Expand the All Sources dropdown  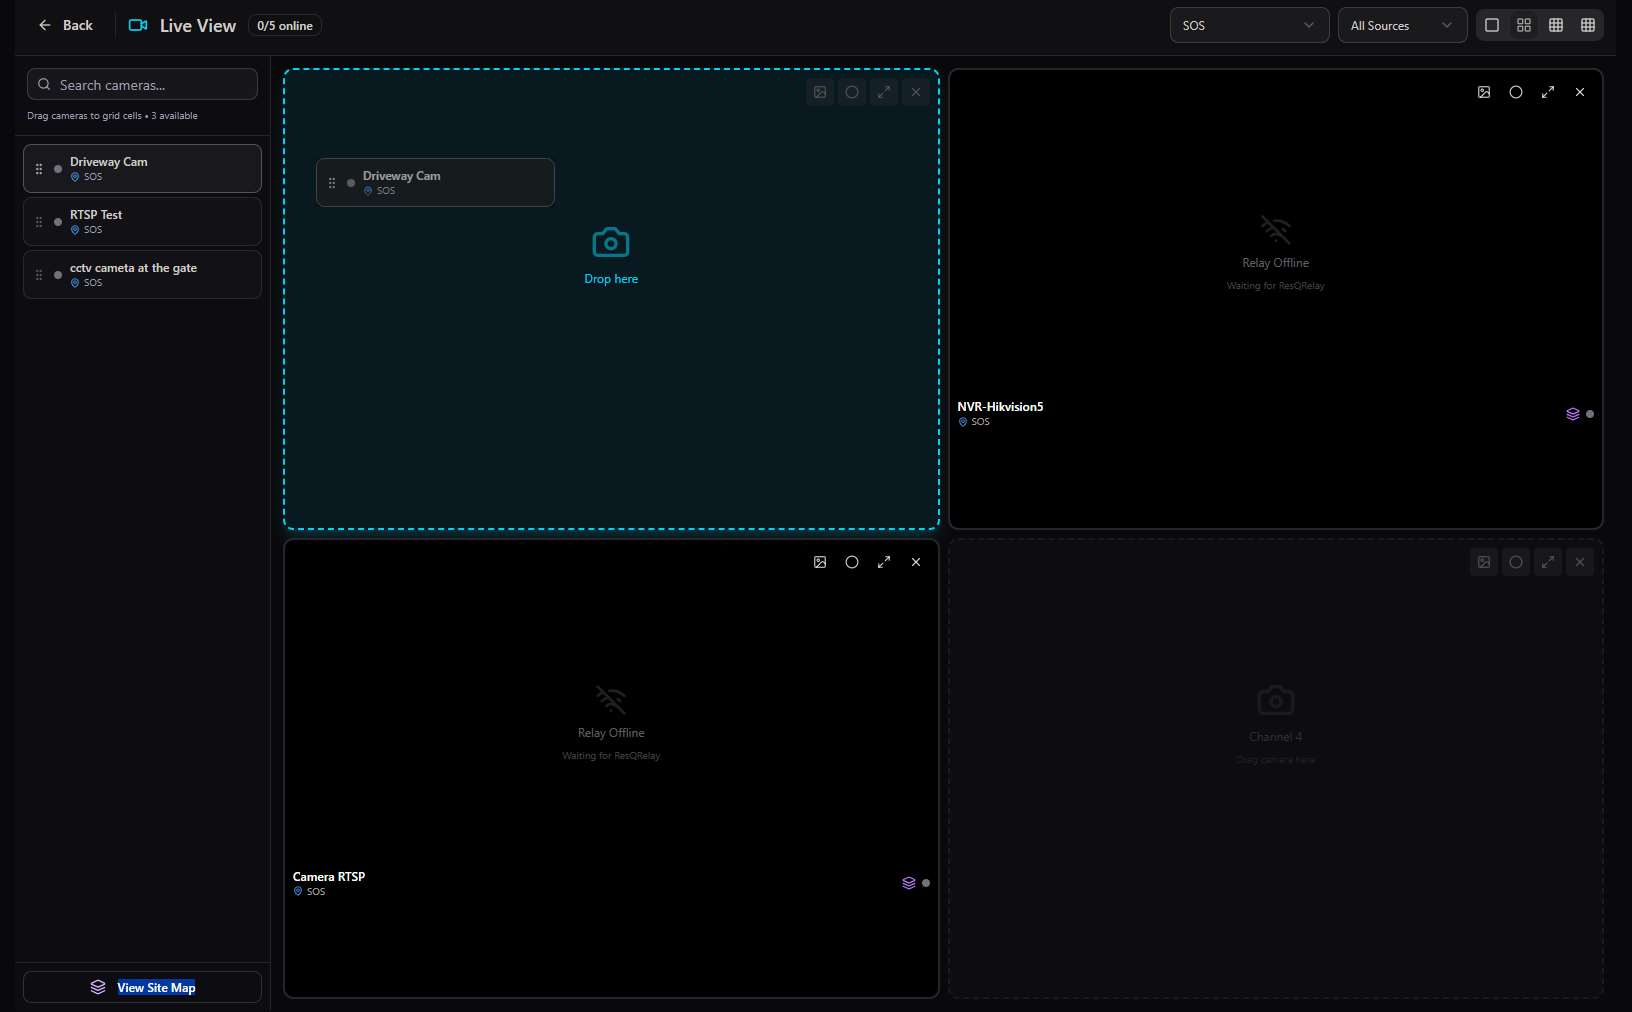tap(1402, 25)
